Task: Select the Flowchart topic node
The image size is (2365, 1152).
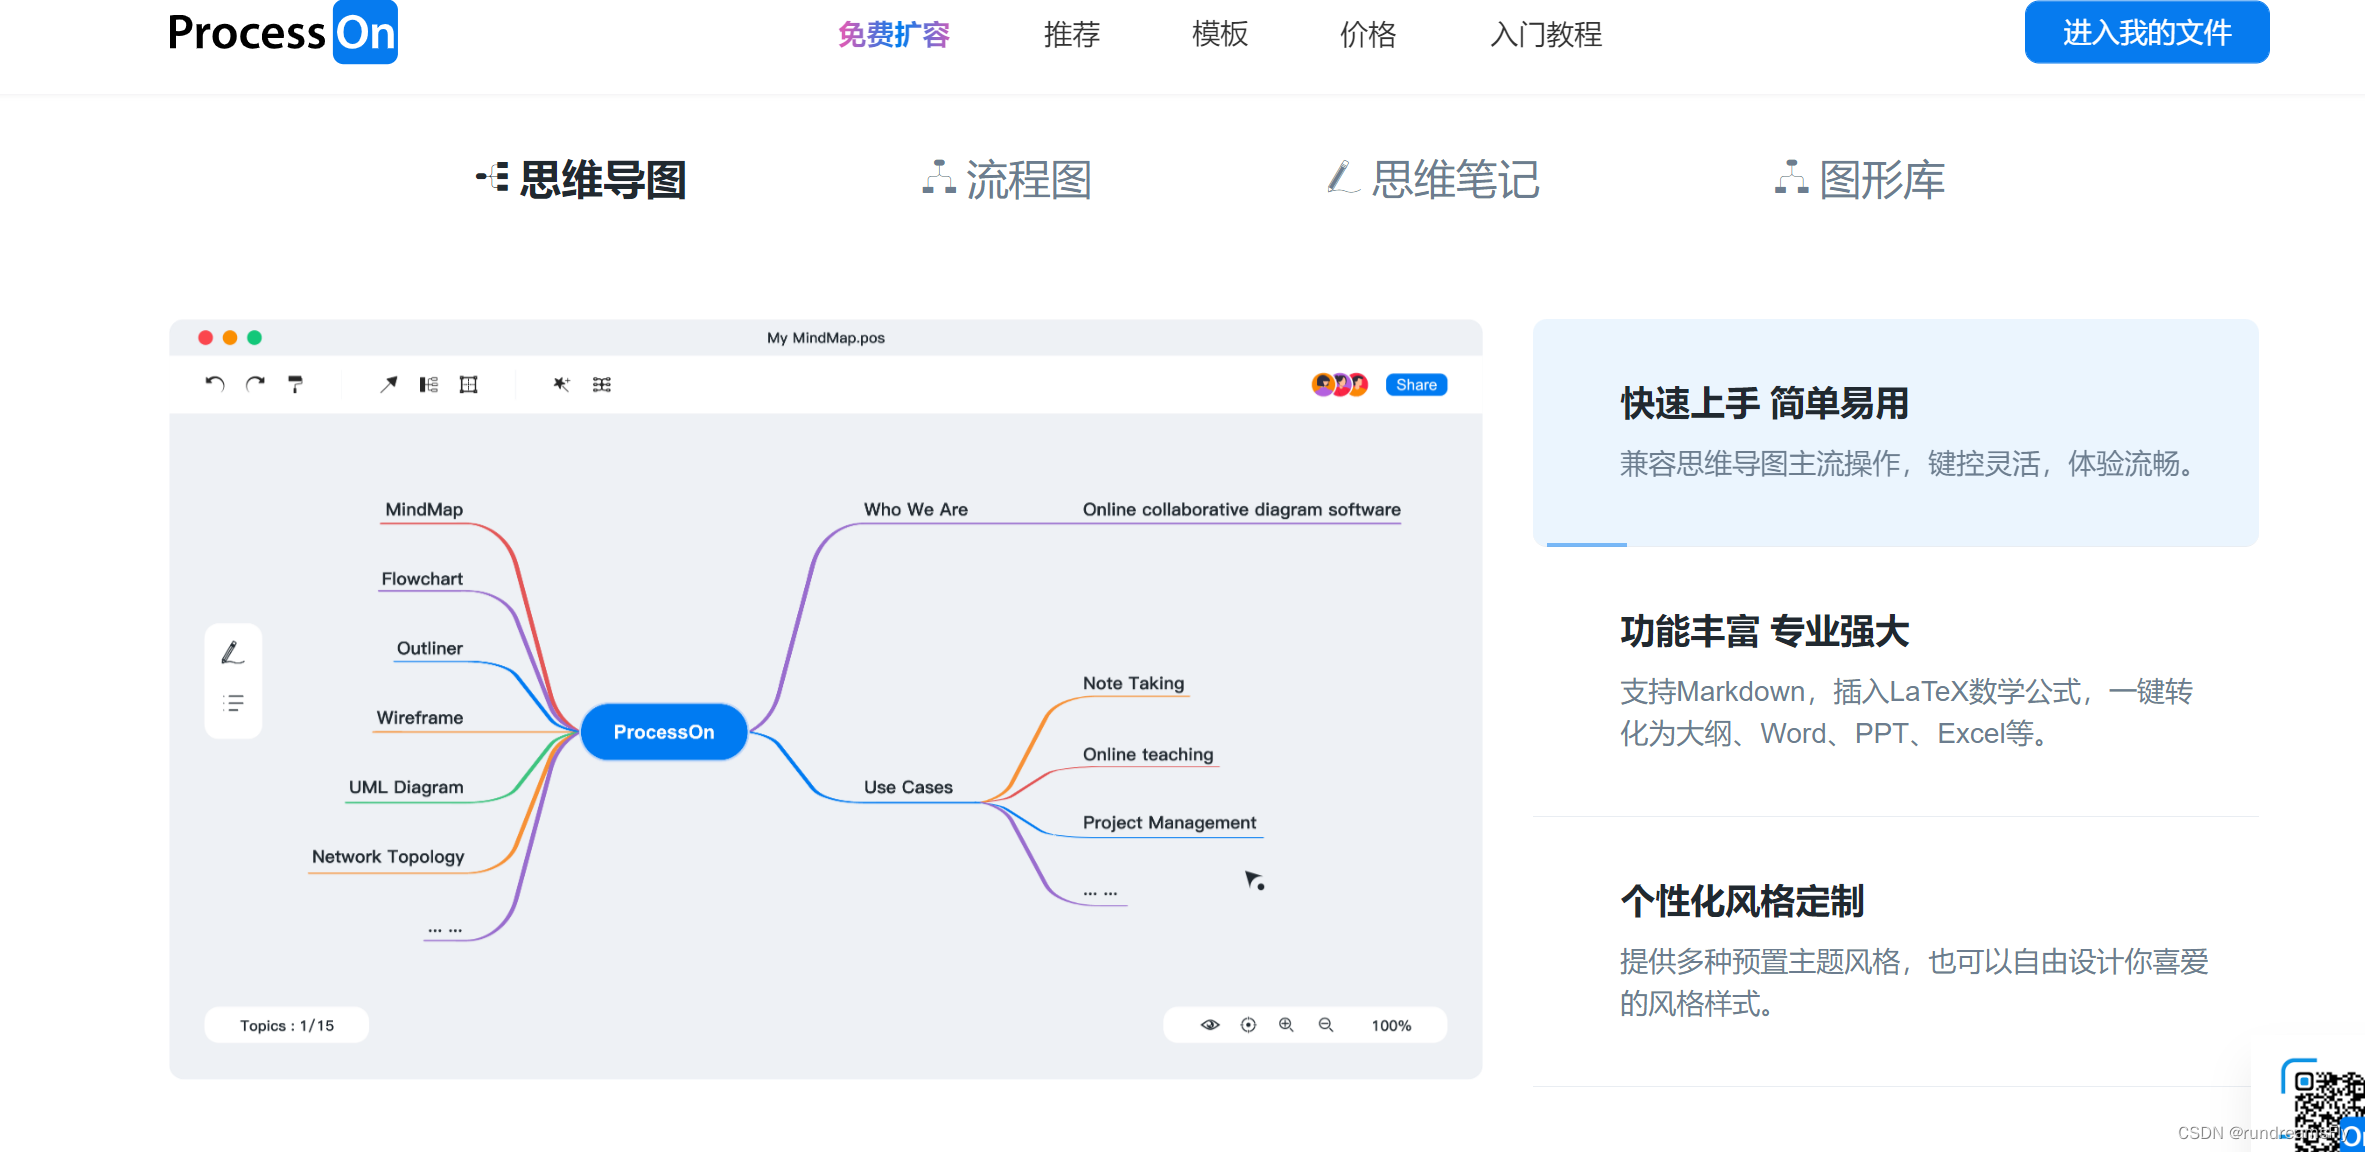Action: click(422, 578)
